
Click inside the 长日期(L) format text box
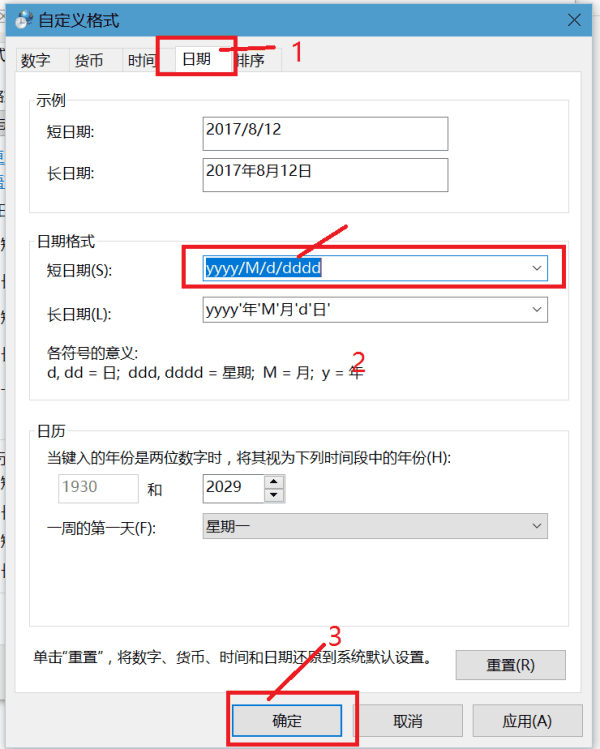point(360,310)
